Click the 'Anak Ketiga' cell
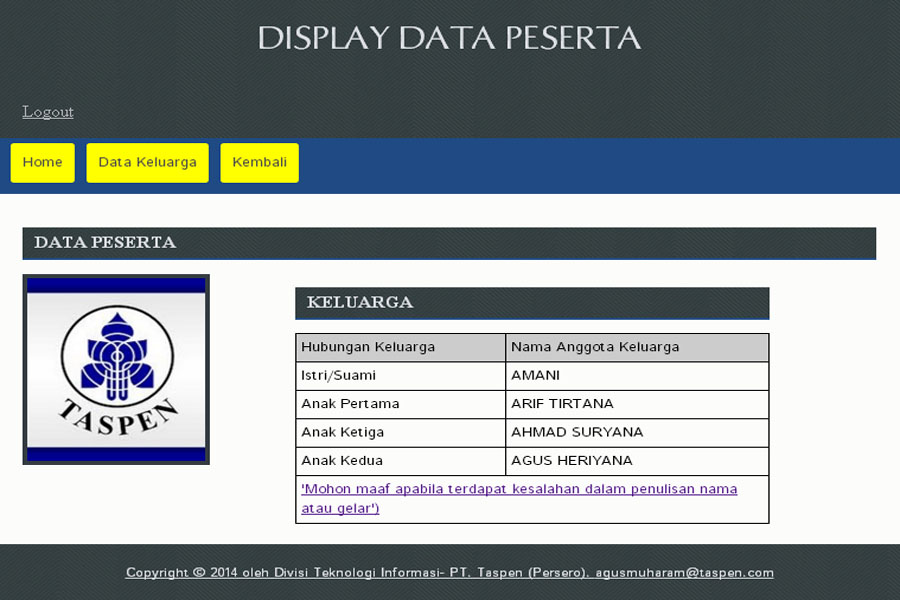The height and width of the screenshot is (600, 900). (x=401, y=432)
